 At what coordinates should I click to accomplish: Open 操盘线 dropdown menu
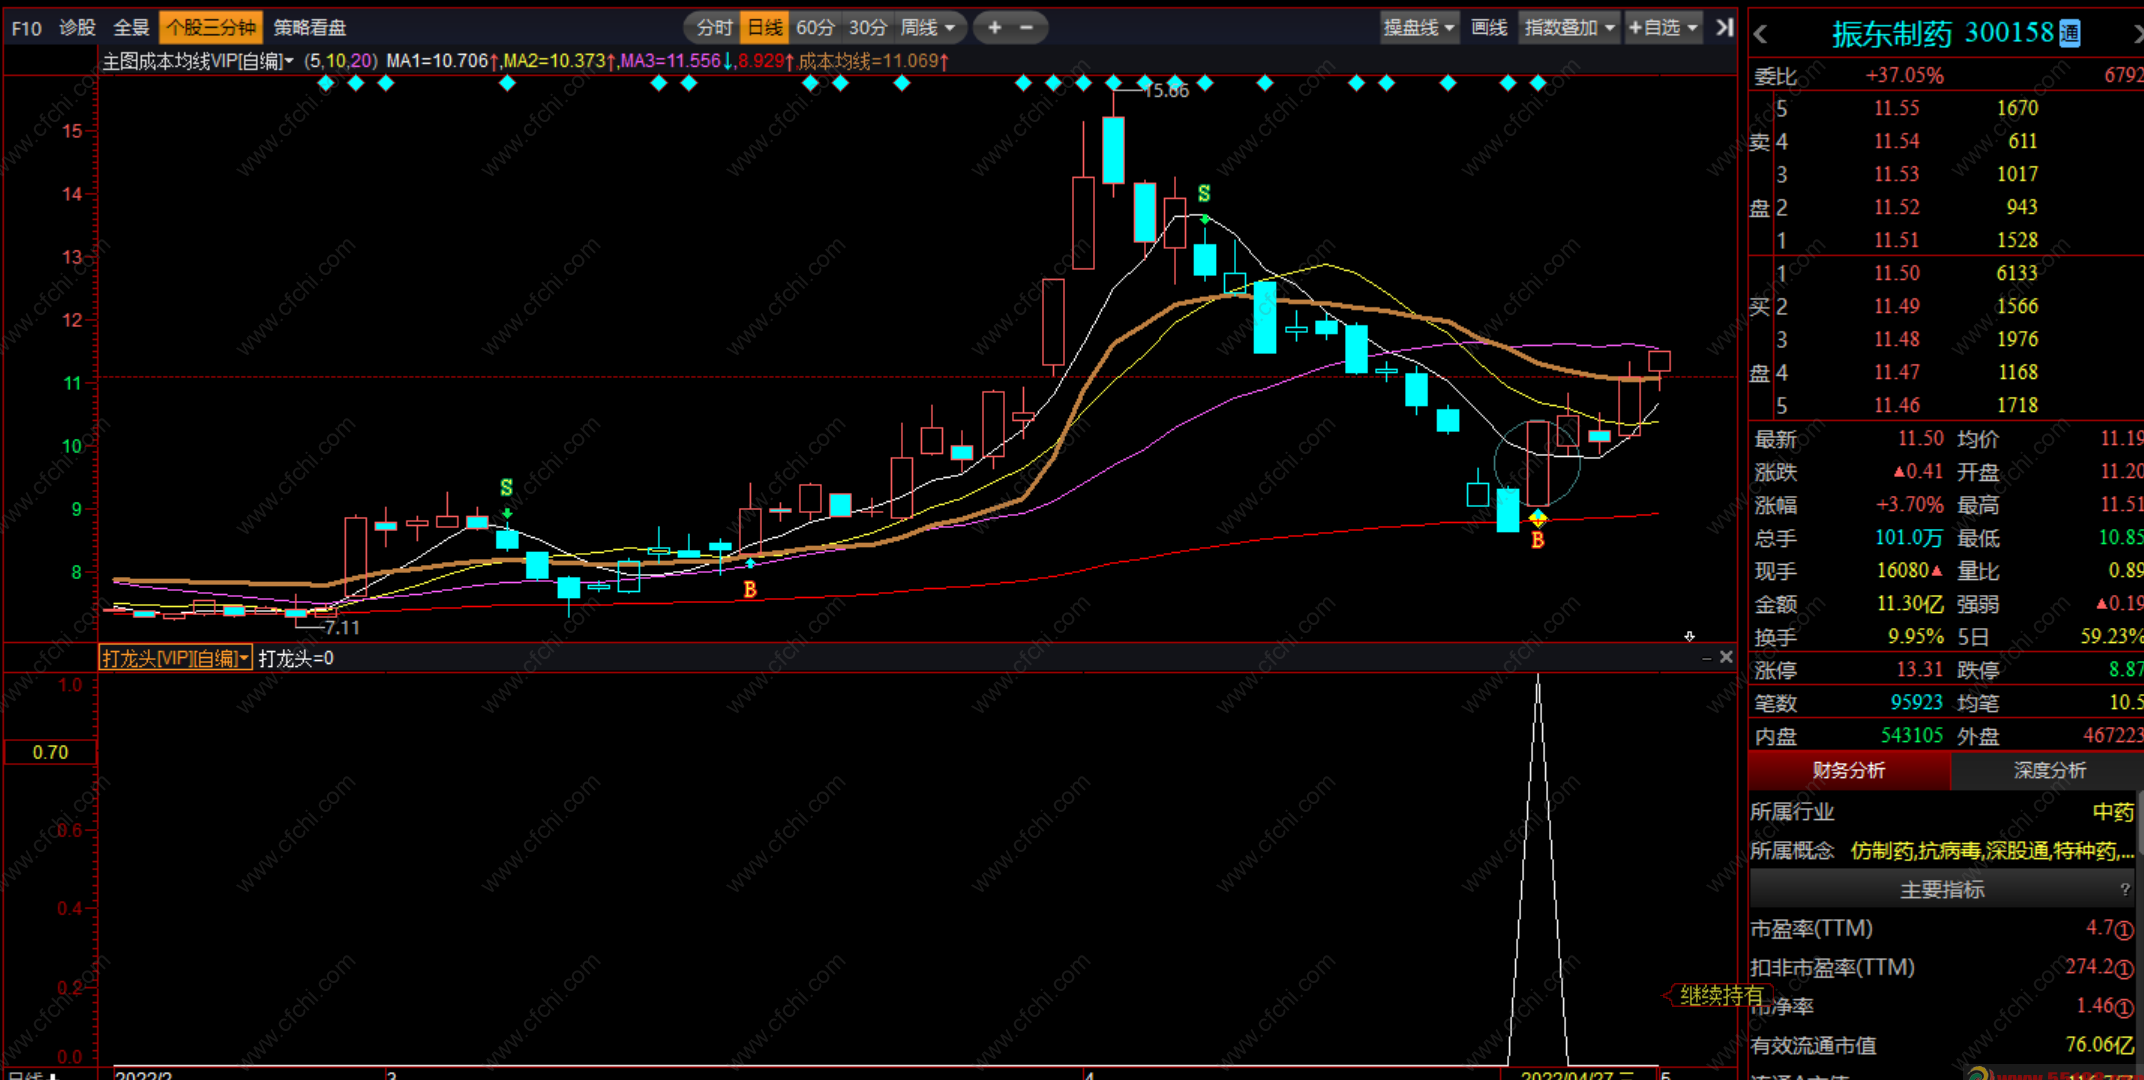tap(1418, 28)
